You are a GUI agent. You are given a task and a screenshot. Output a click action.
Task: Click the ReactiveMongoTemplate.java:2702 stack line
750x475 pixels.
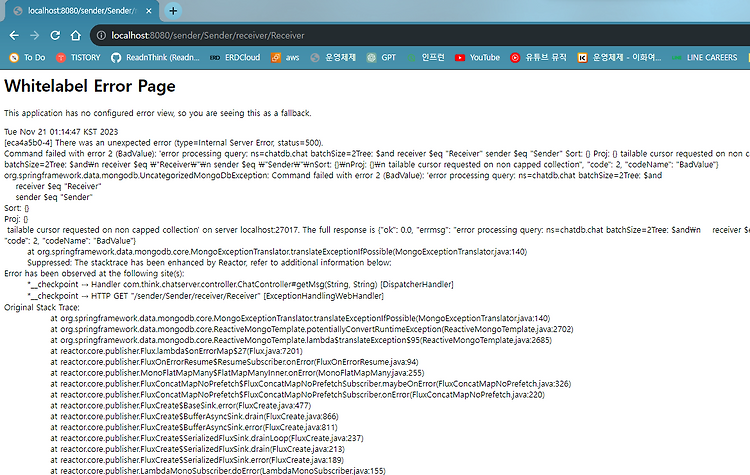(x=312, y=329)
